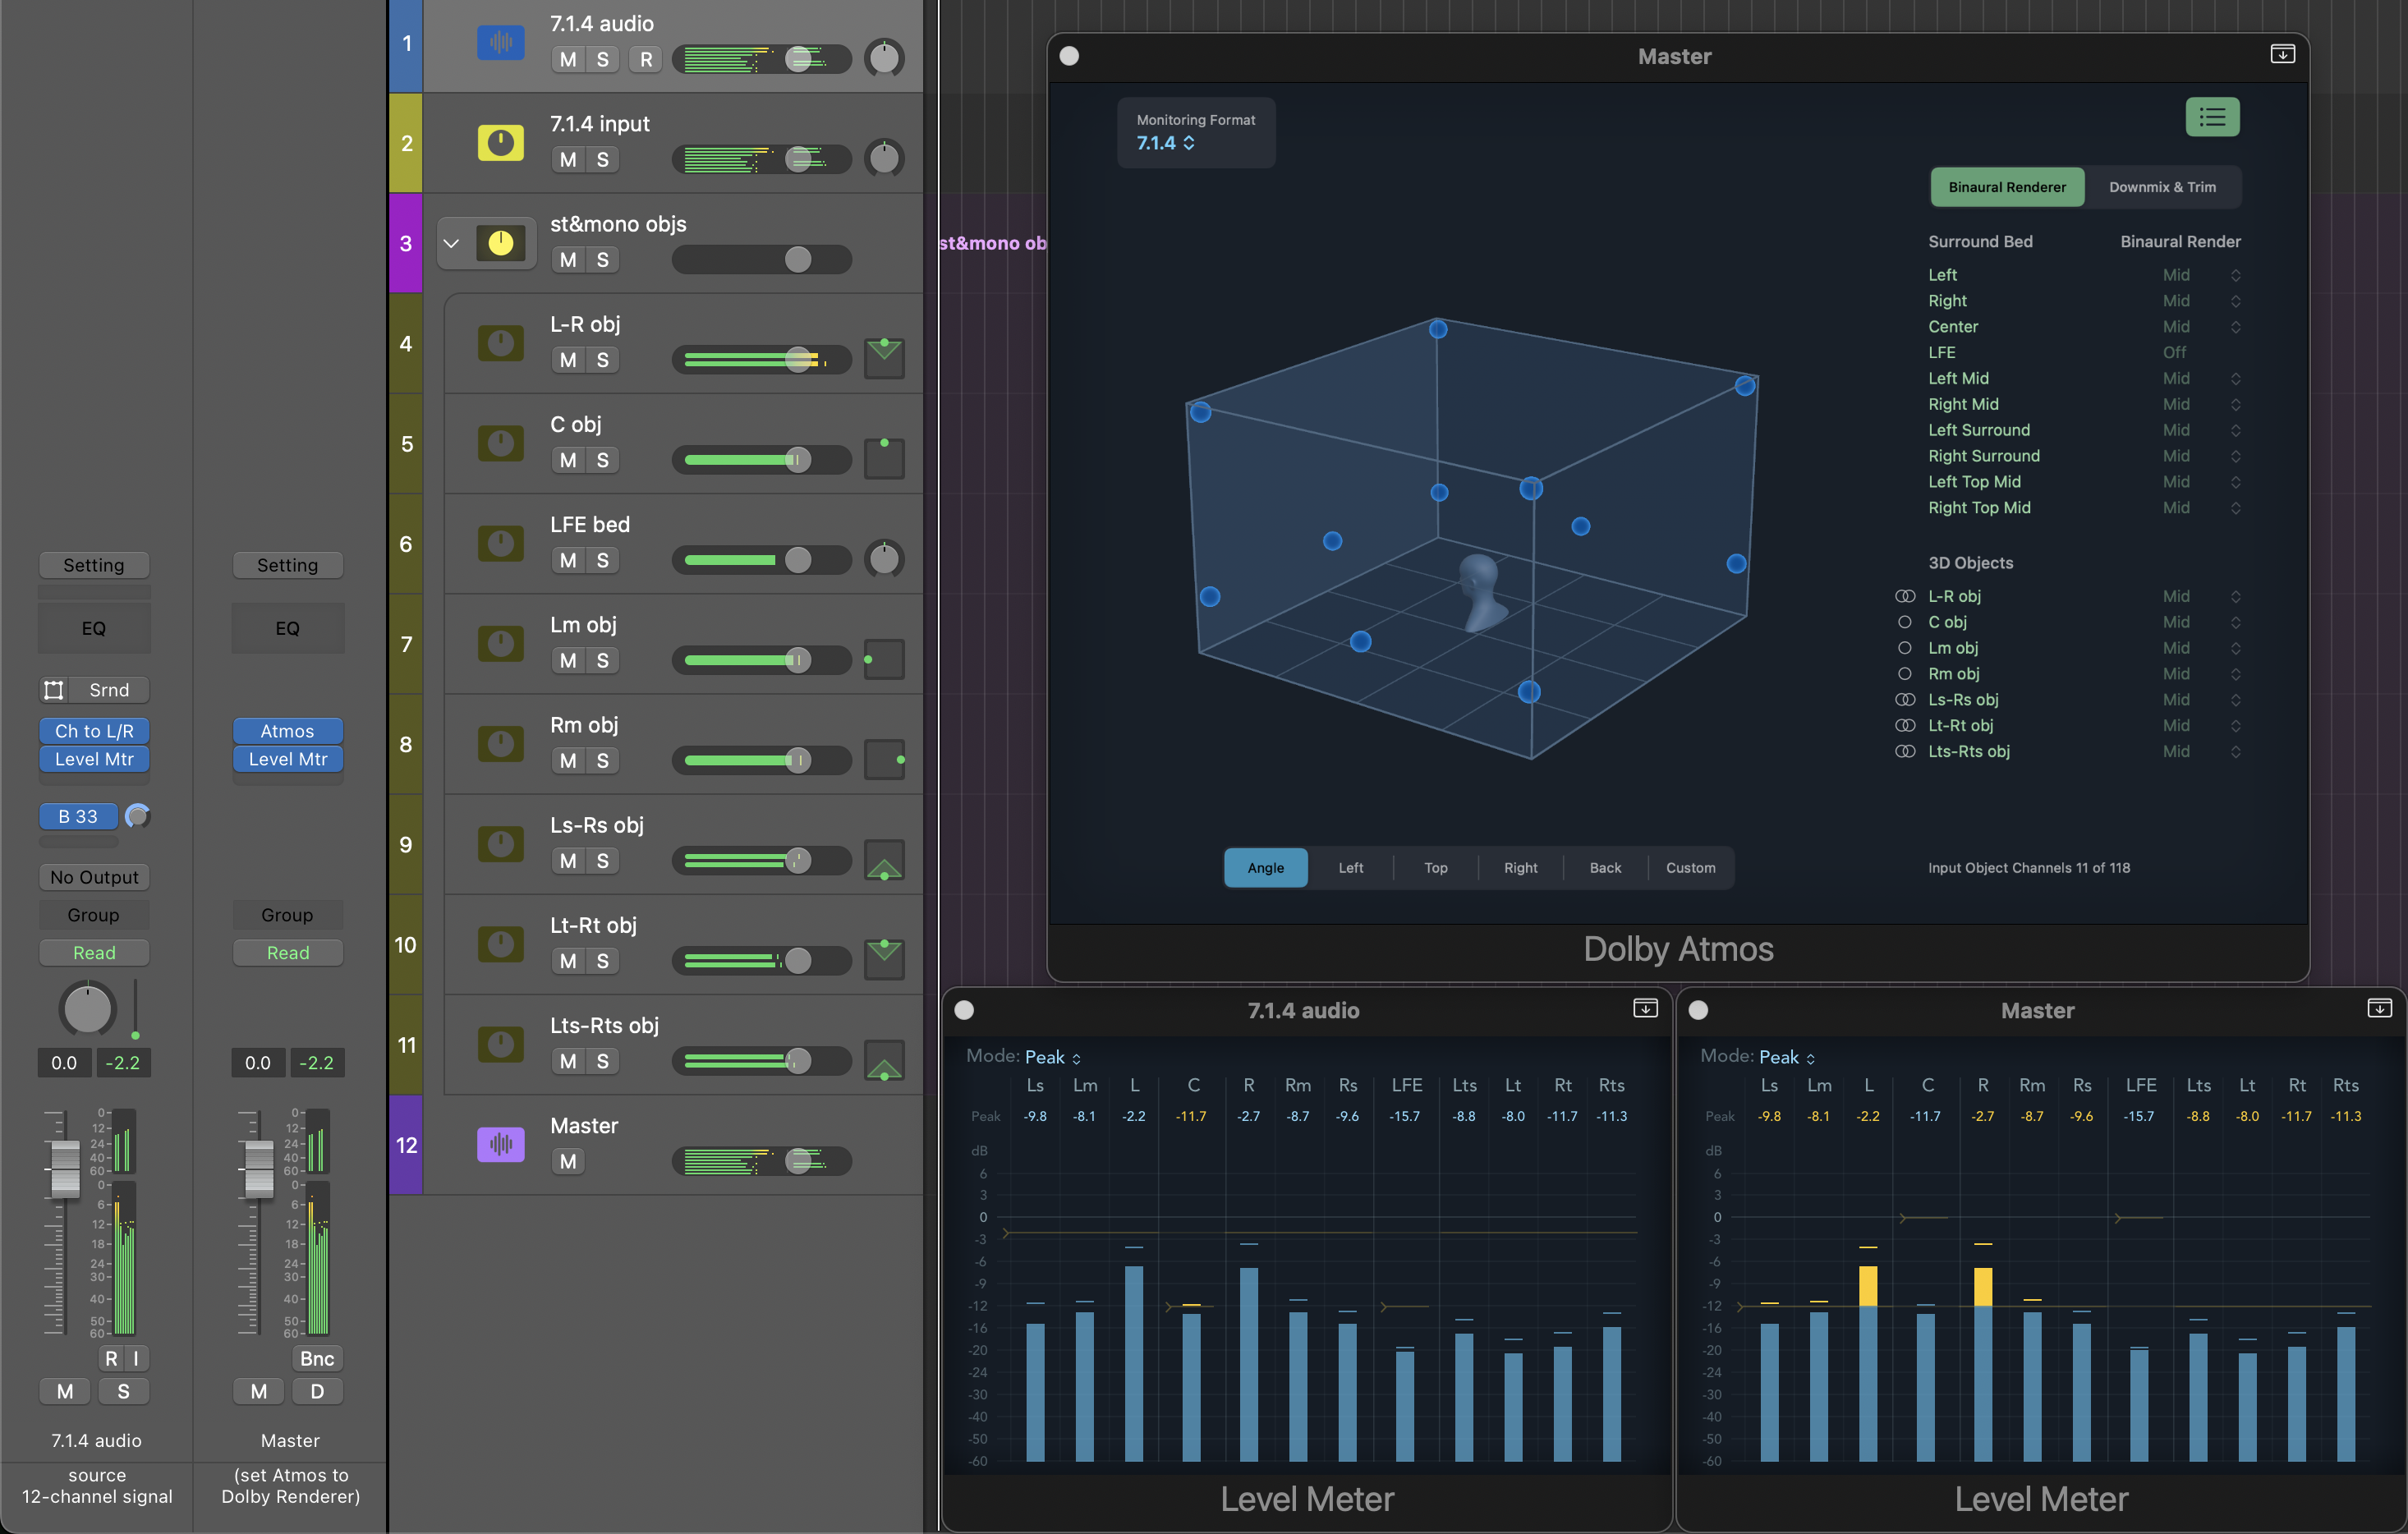Click the st&mono objs track icon
Screen dimensions: 2408x1534
(501, 243)
